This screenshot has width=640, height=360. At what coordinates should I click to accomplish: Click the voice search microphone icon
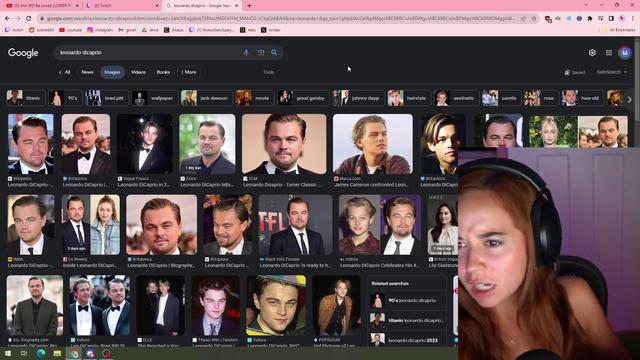point(246,53)
